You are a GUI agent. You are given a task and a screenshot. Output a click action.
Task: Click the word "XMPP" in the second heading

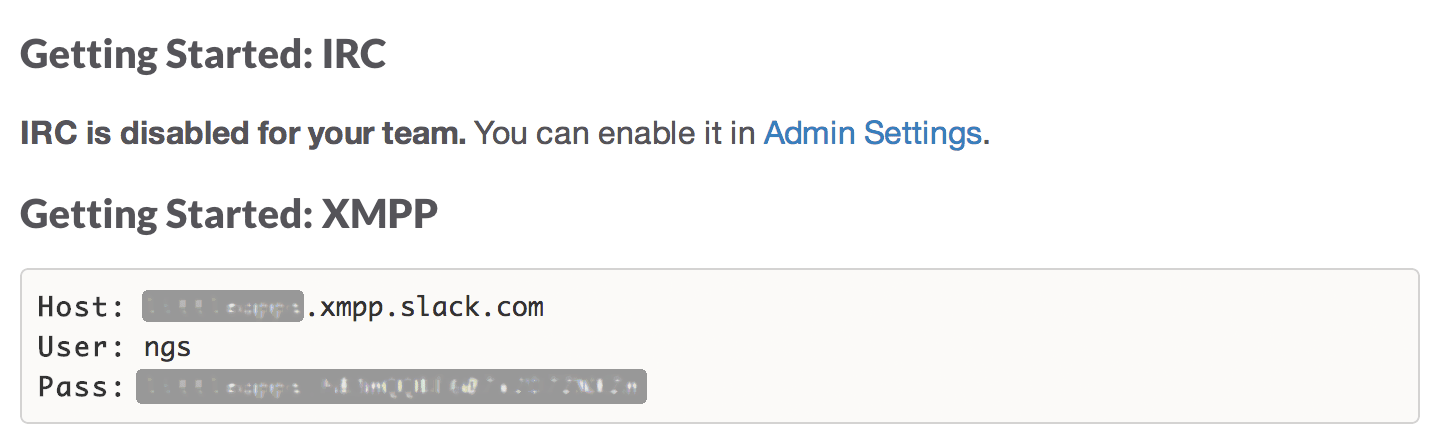click(379, 214)
